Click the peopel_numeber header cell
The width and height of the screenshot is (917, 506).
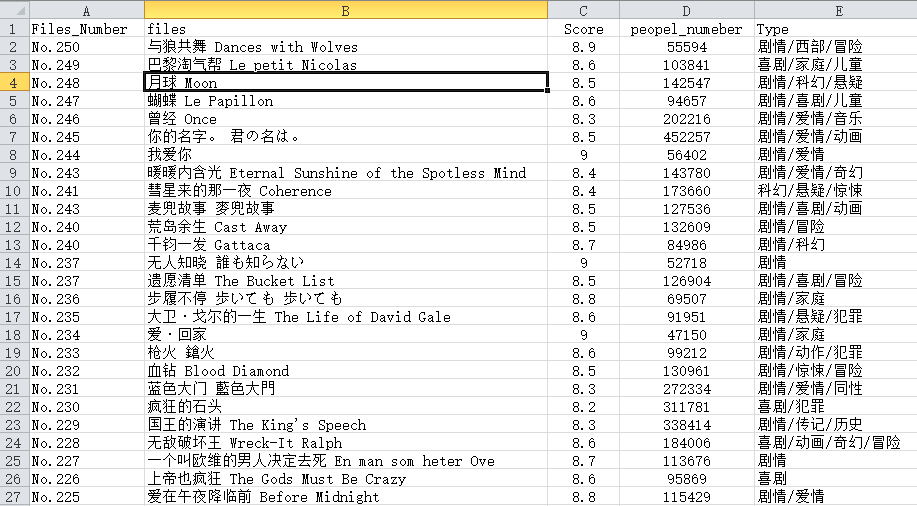pyautogui.click(x=687, y=29)
